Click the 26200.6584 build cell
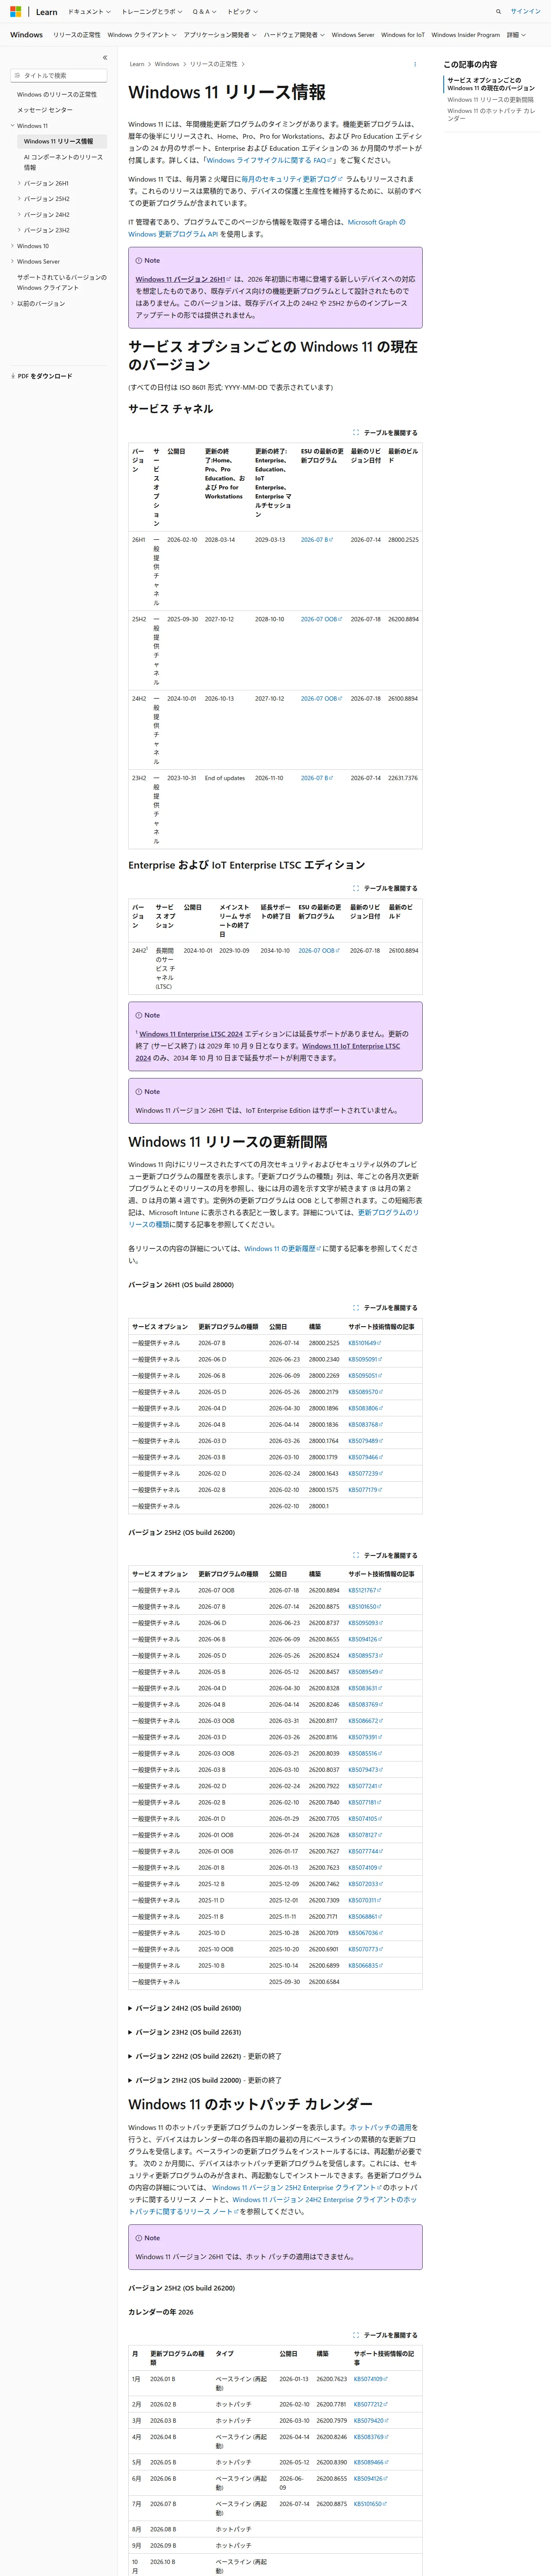The height and width of the screenshot is (2576, 551). [x=324, y=1982]
